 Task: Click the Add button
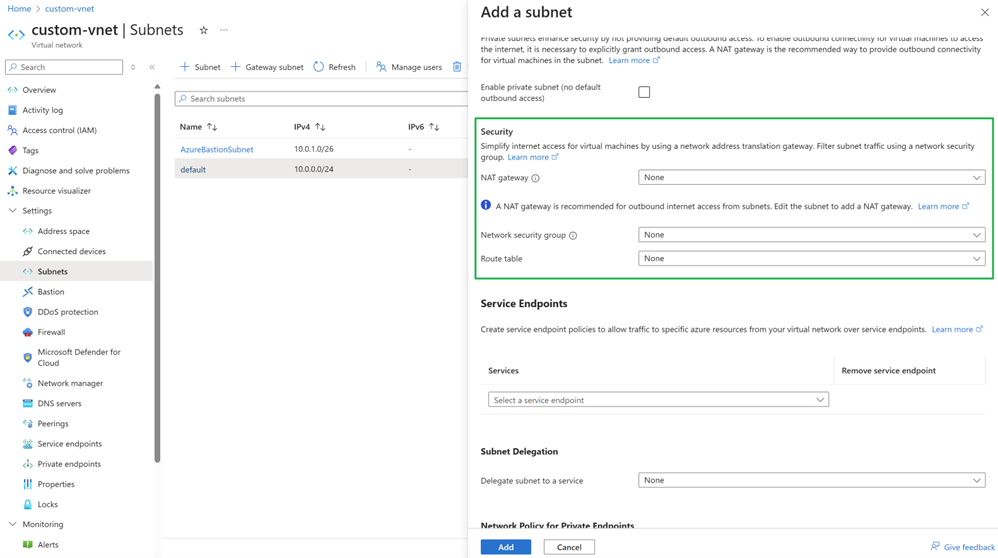505,547
